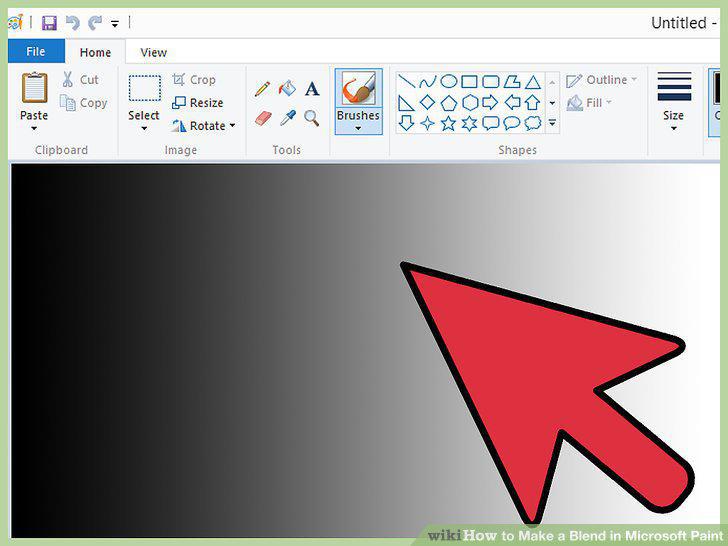Select the Color picker eyedropper
Screen dimensions: 728x546
287,118
